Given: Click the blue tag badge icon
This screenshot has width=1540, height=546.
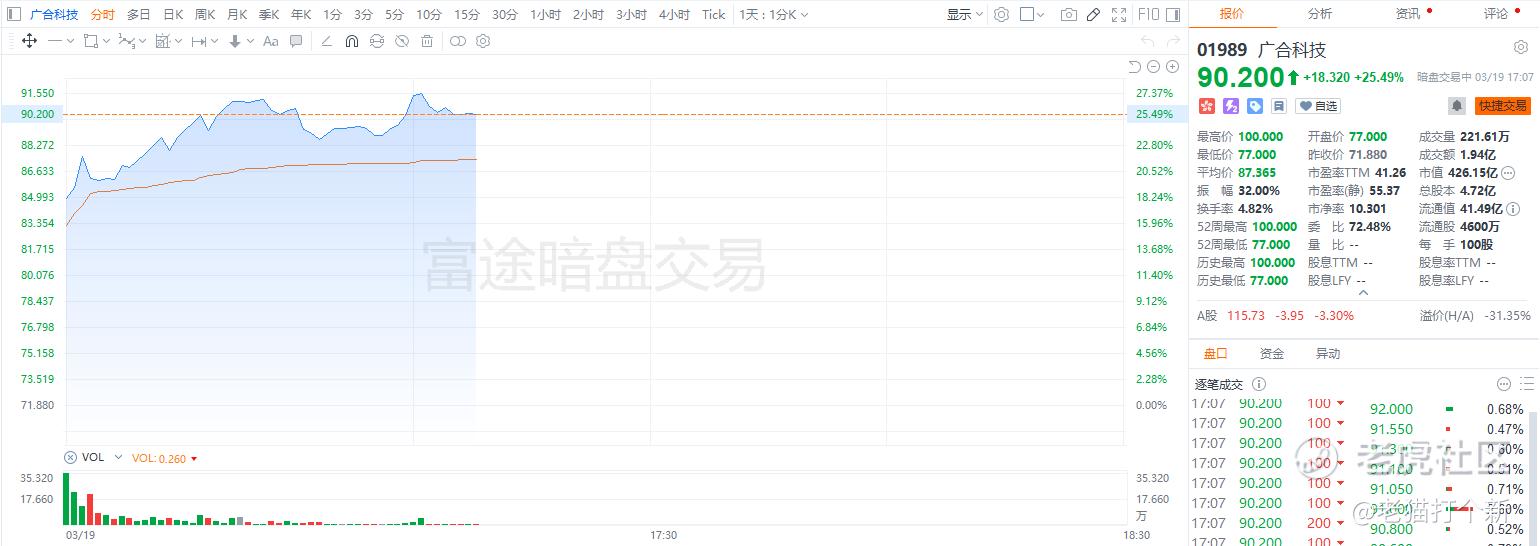Looking at the screenshot, I should (x=1255, y=106).
